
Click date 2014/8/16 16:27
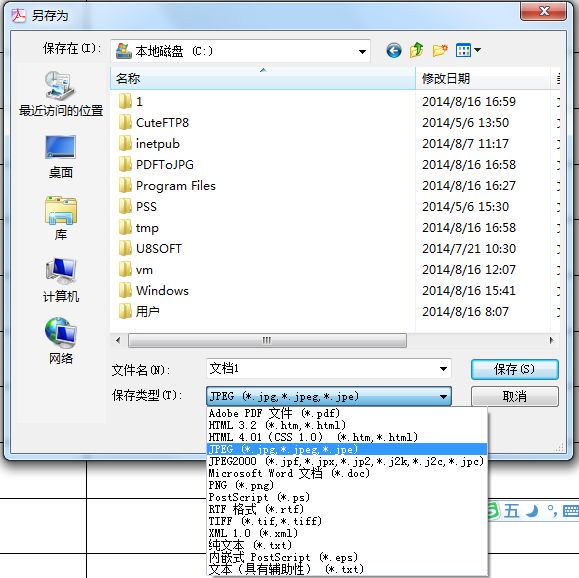coord(469,186)
